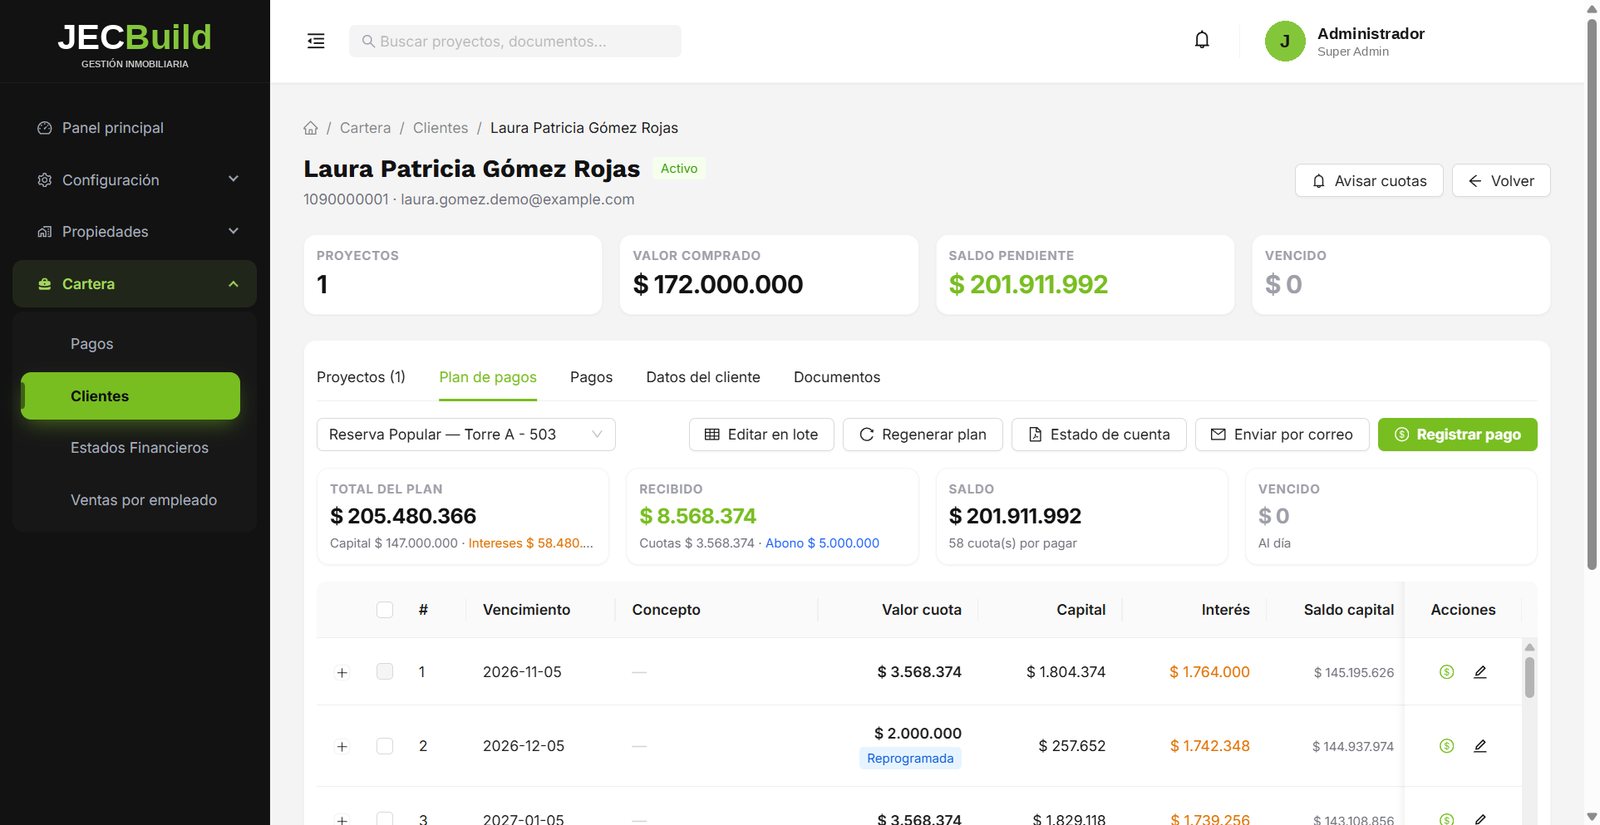Collapse the Cartera menu chevron

click(x=233, y=284)
